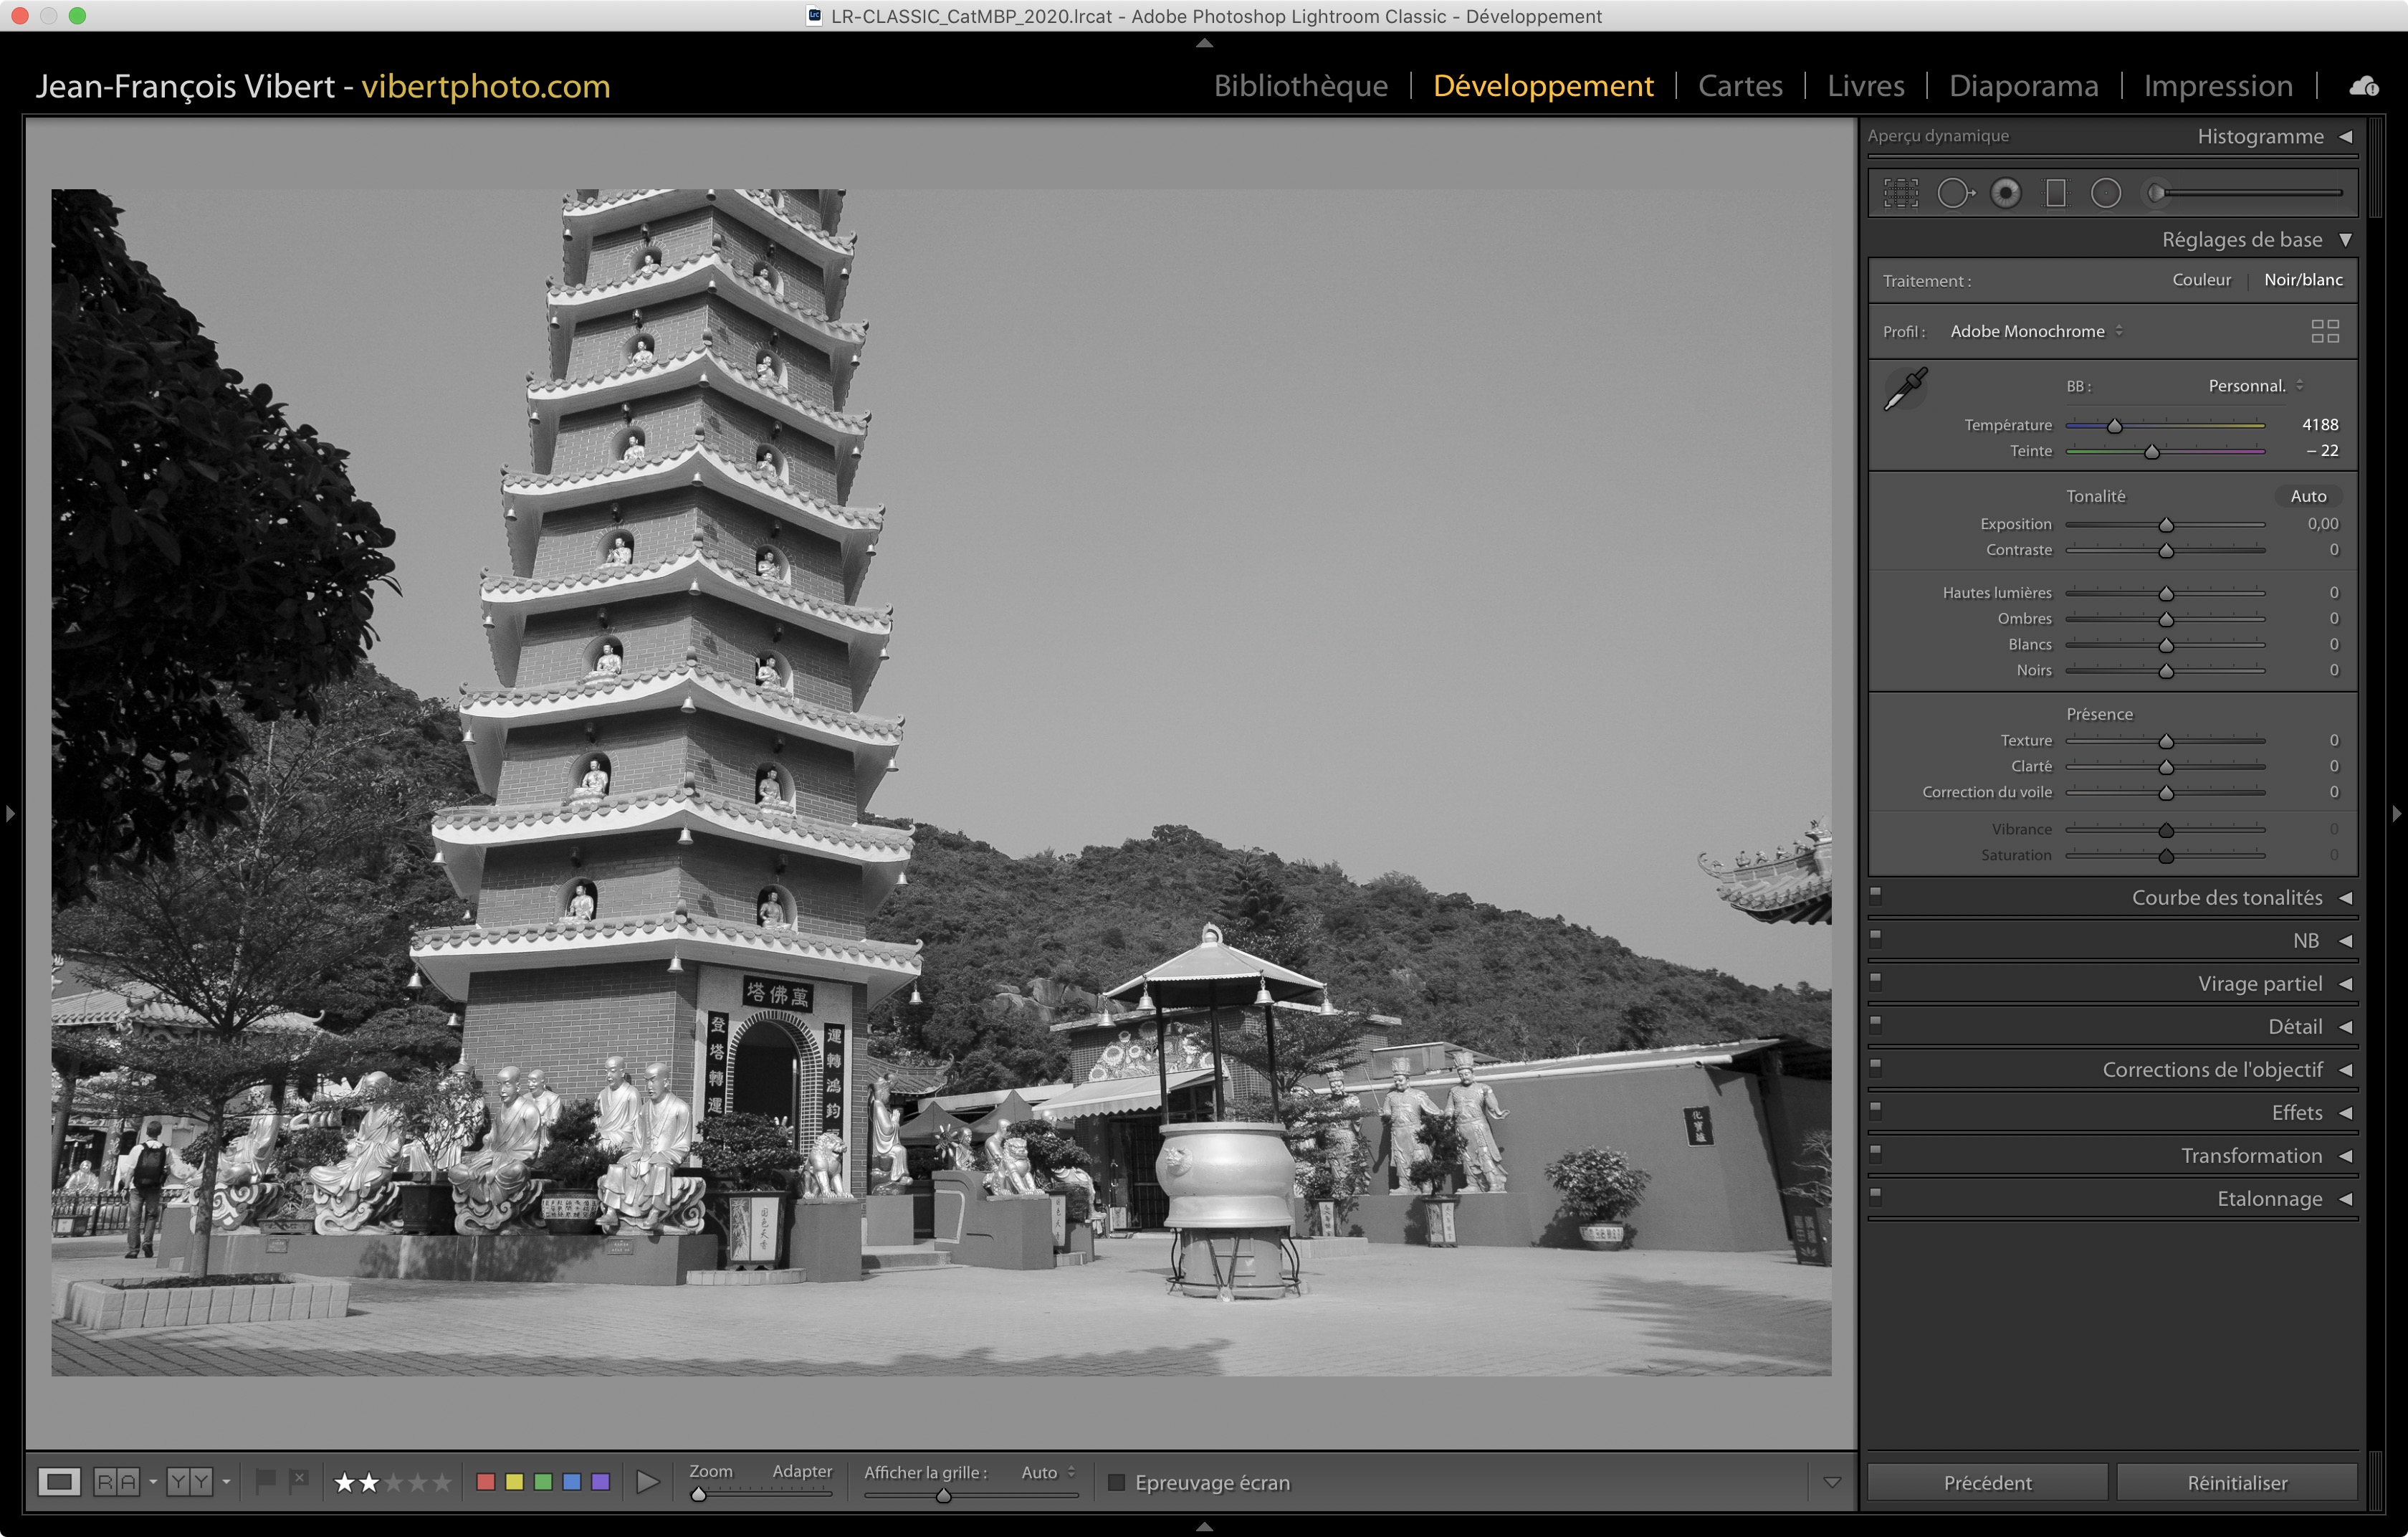Pick the radial filter tool
Screen dimensions: 2408x1537
[x=2106, y=193]
